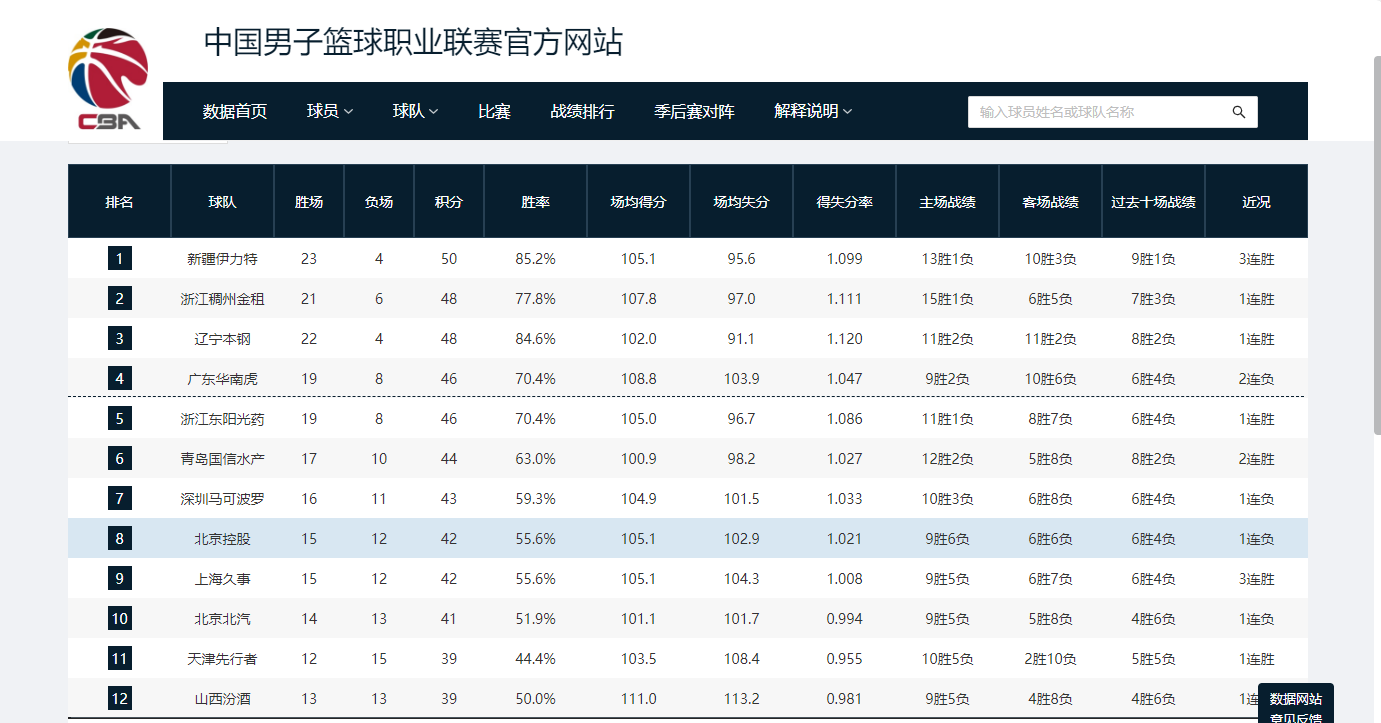
Task: Click the 85.2% win rate cell
Action: click(x=535, y=259)
